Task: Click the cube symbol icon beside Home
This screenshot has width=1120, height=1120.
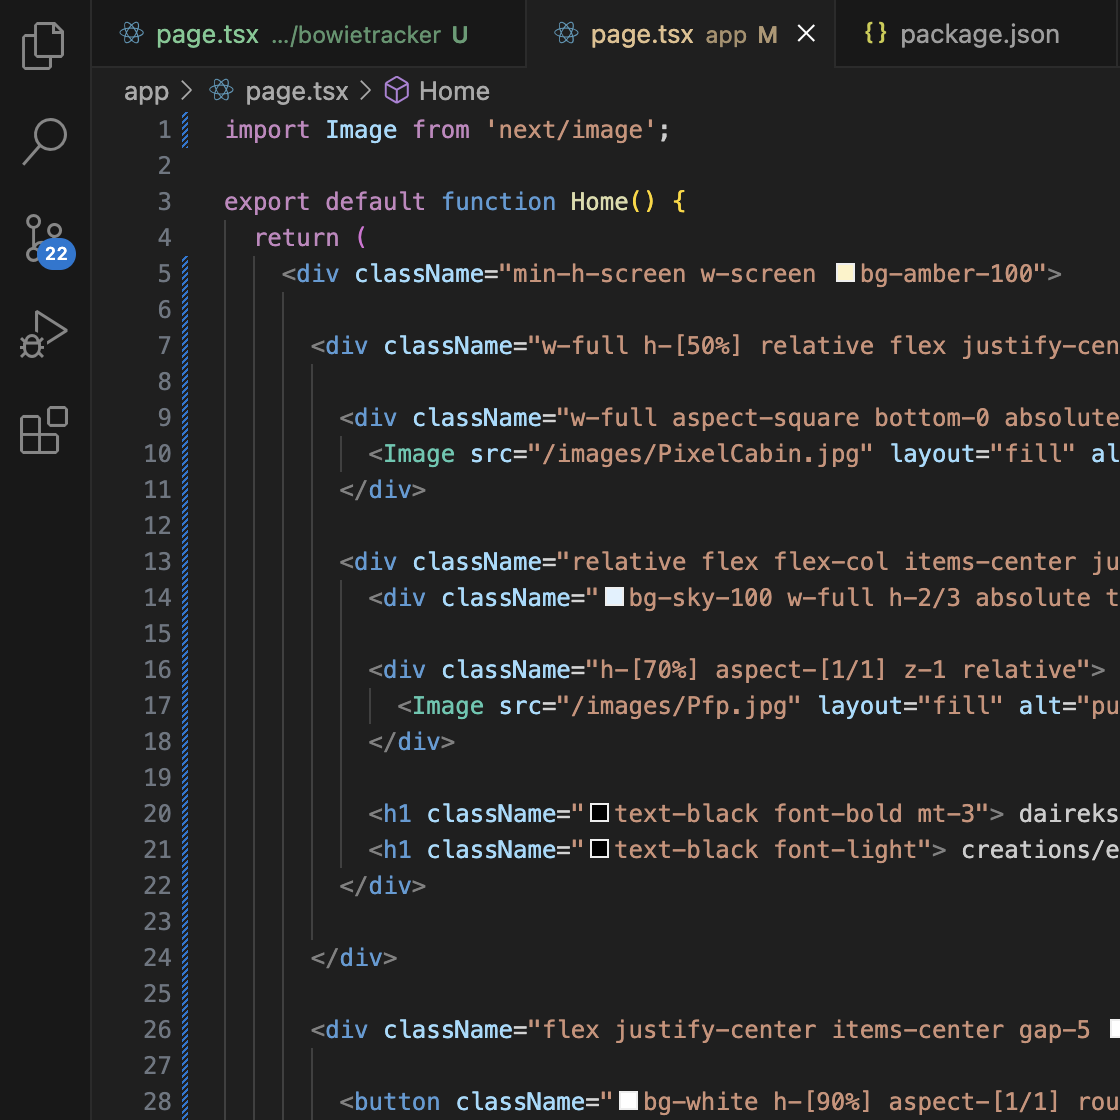Action: tap(396, 91)
